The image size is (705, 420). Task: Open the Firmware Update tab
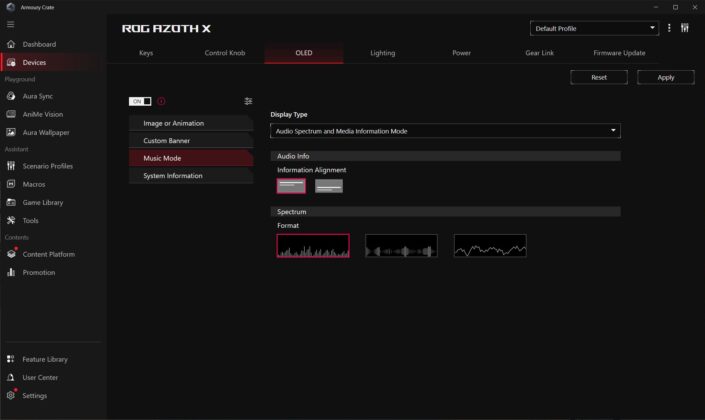[619, 53]
